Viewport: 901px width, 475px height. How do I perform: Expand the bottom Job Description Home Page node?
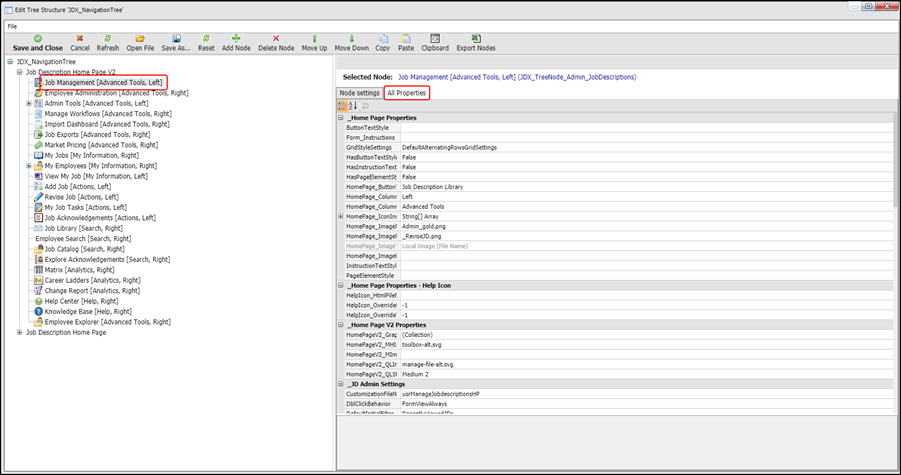click(19, 332)
